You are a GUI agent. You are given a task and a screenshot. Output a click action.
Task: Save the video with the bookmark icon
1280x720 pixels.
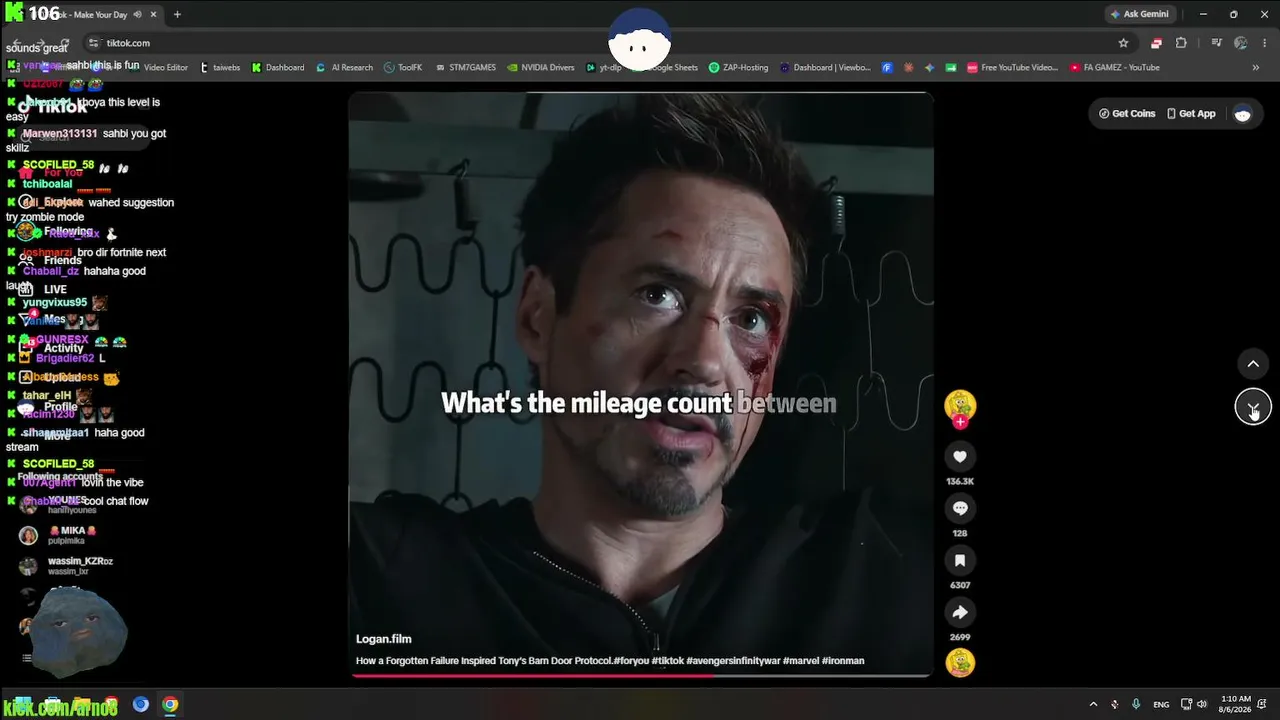point(960,560)
